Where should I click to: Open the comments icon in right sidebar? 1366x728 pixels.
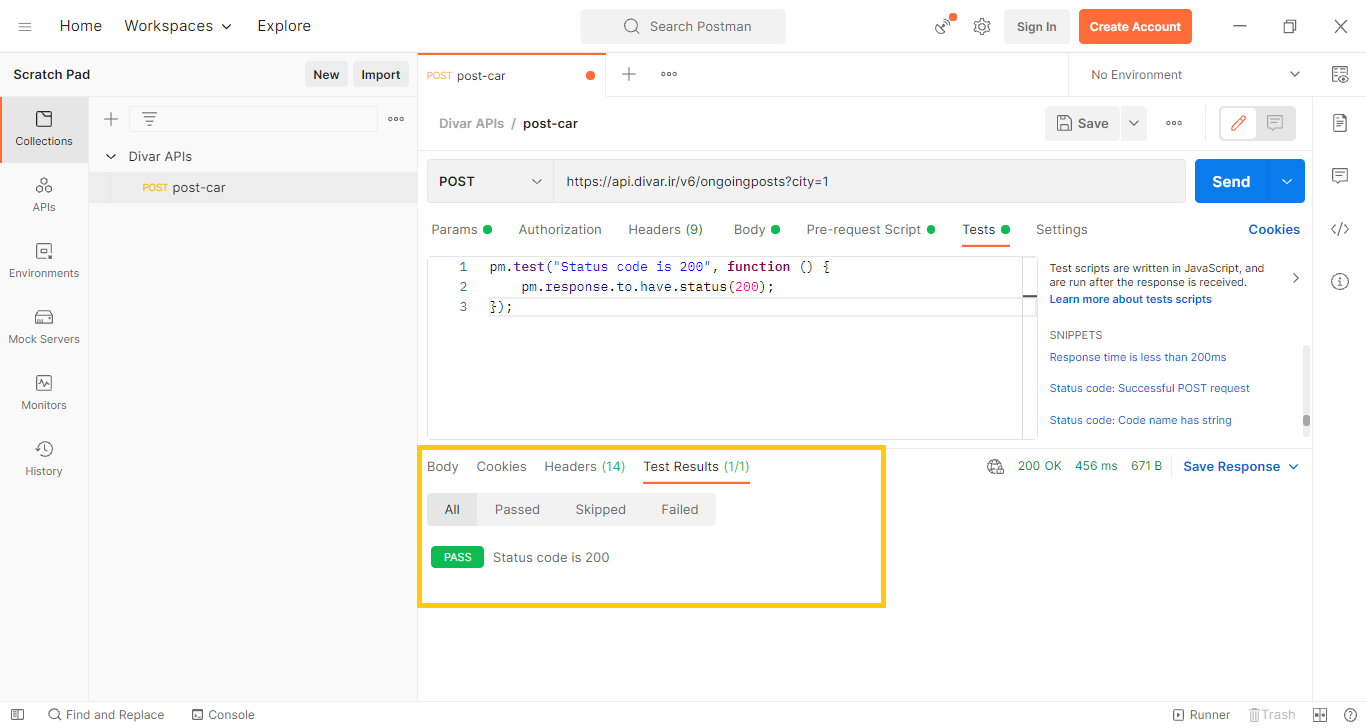click(1340, 176)
